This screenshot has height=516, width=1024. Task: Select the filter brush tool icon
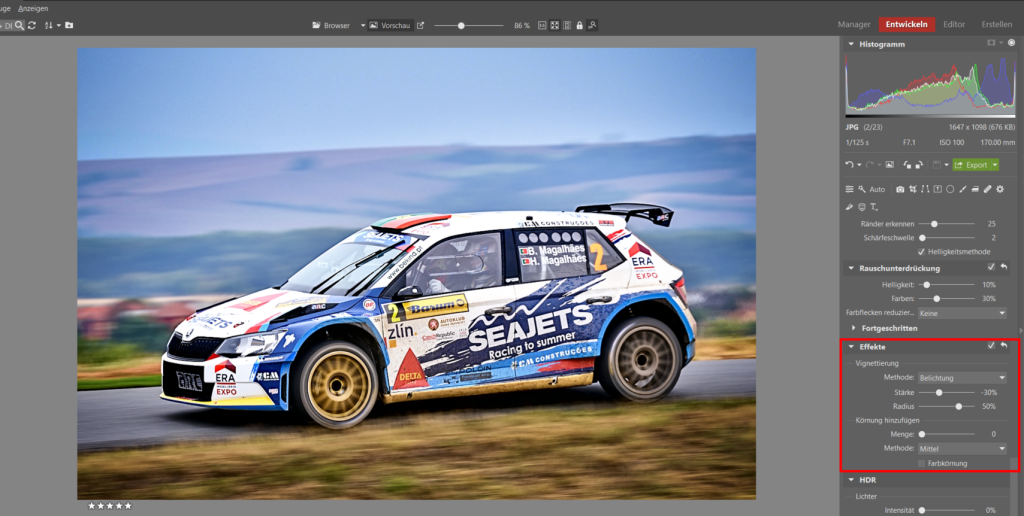pos(963,189)
